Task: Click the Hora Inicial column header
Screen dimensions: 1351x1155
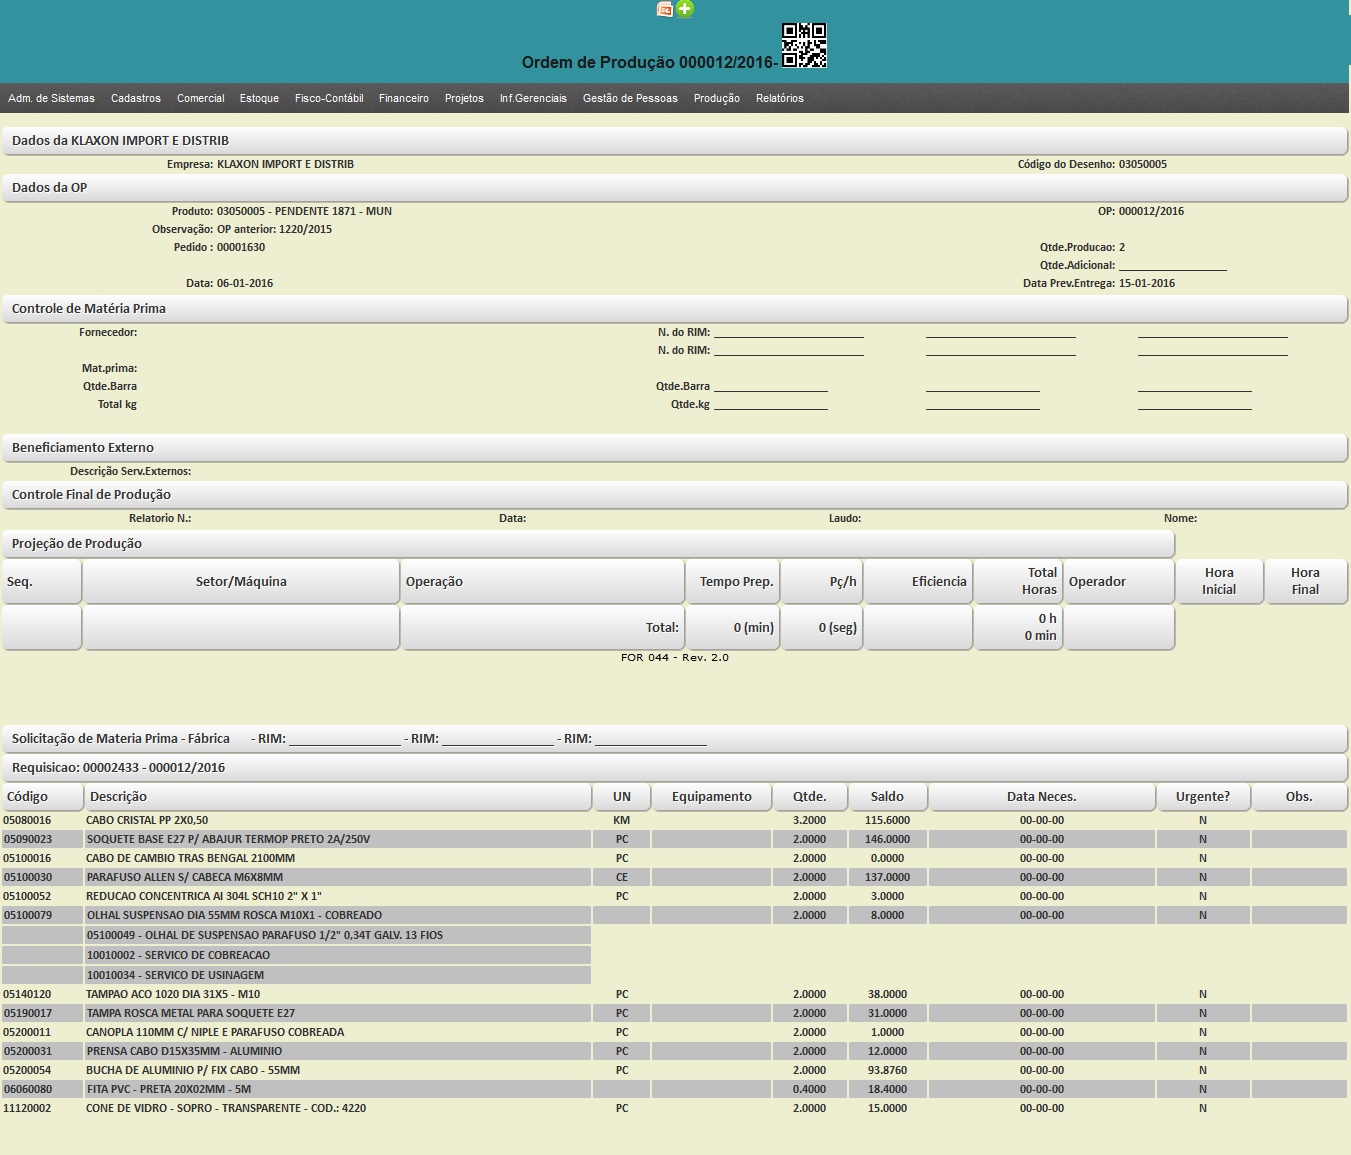Action: tap(1219, 582)
